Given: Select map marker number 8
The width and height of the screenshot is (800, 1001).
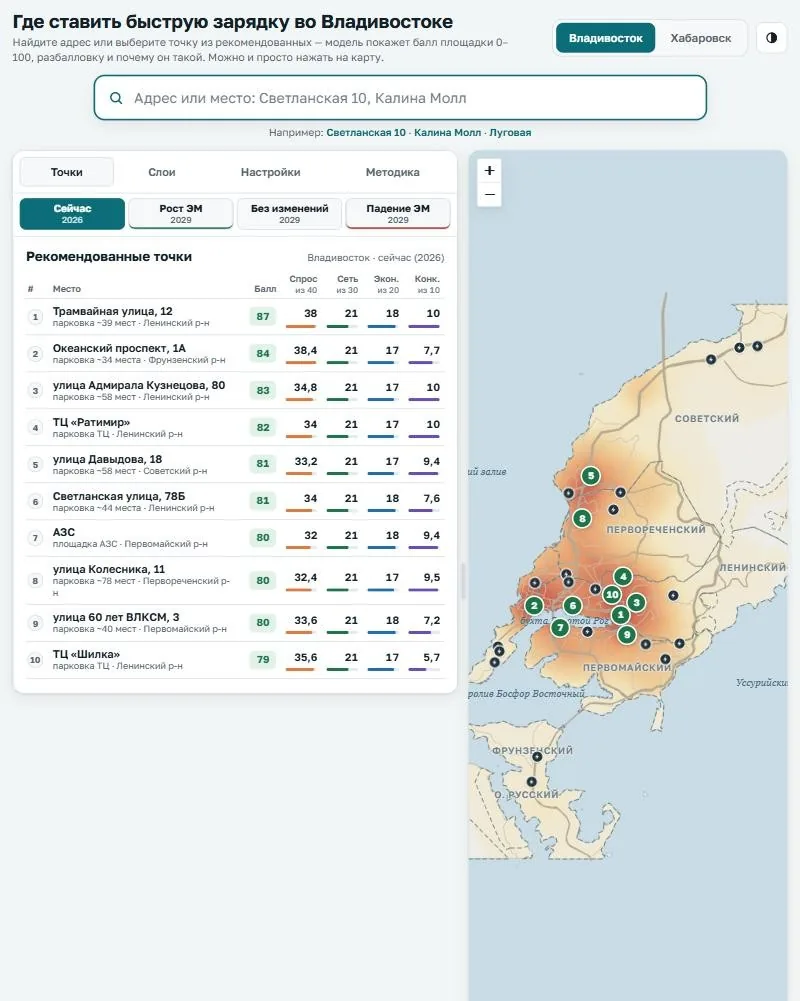Looking at the screenshot, I should pos(582,518).
